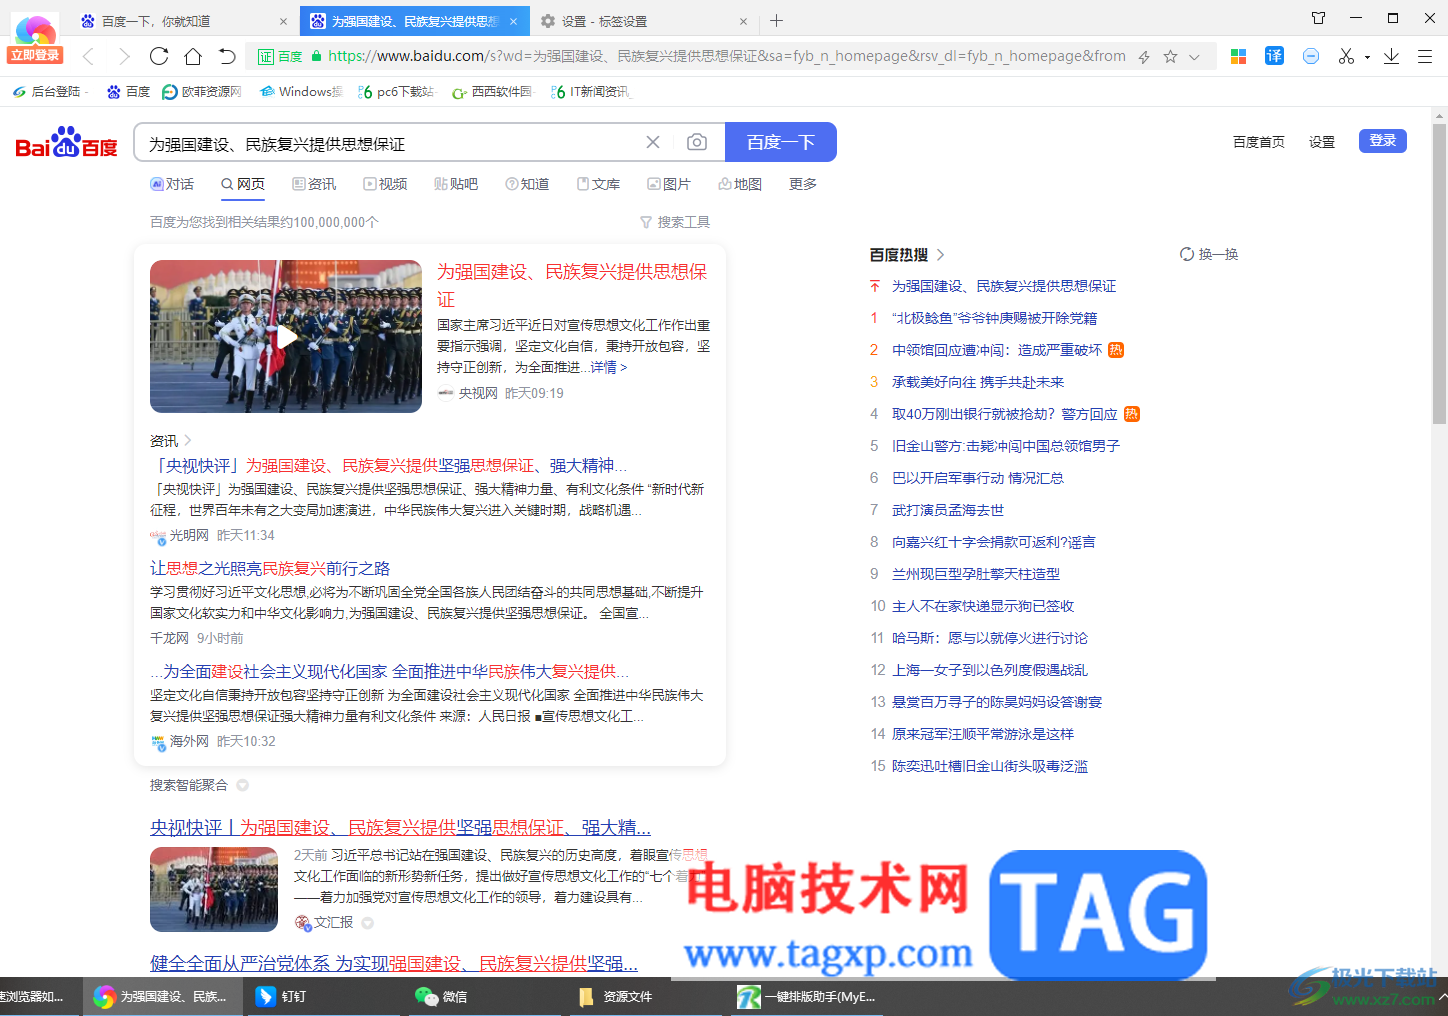The image size is (1448, 1016).
Task: Open the dropdown arrow beside the scissors
Action: pos(1367,57)
